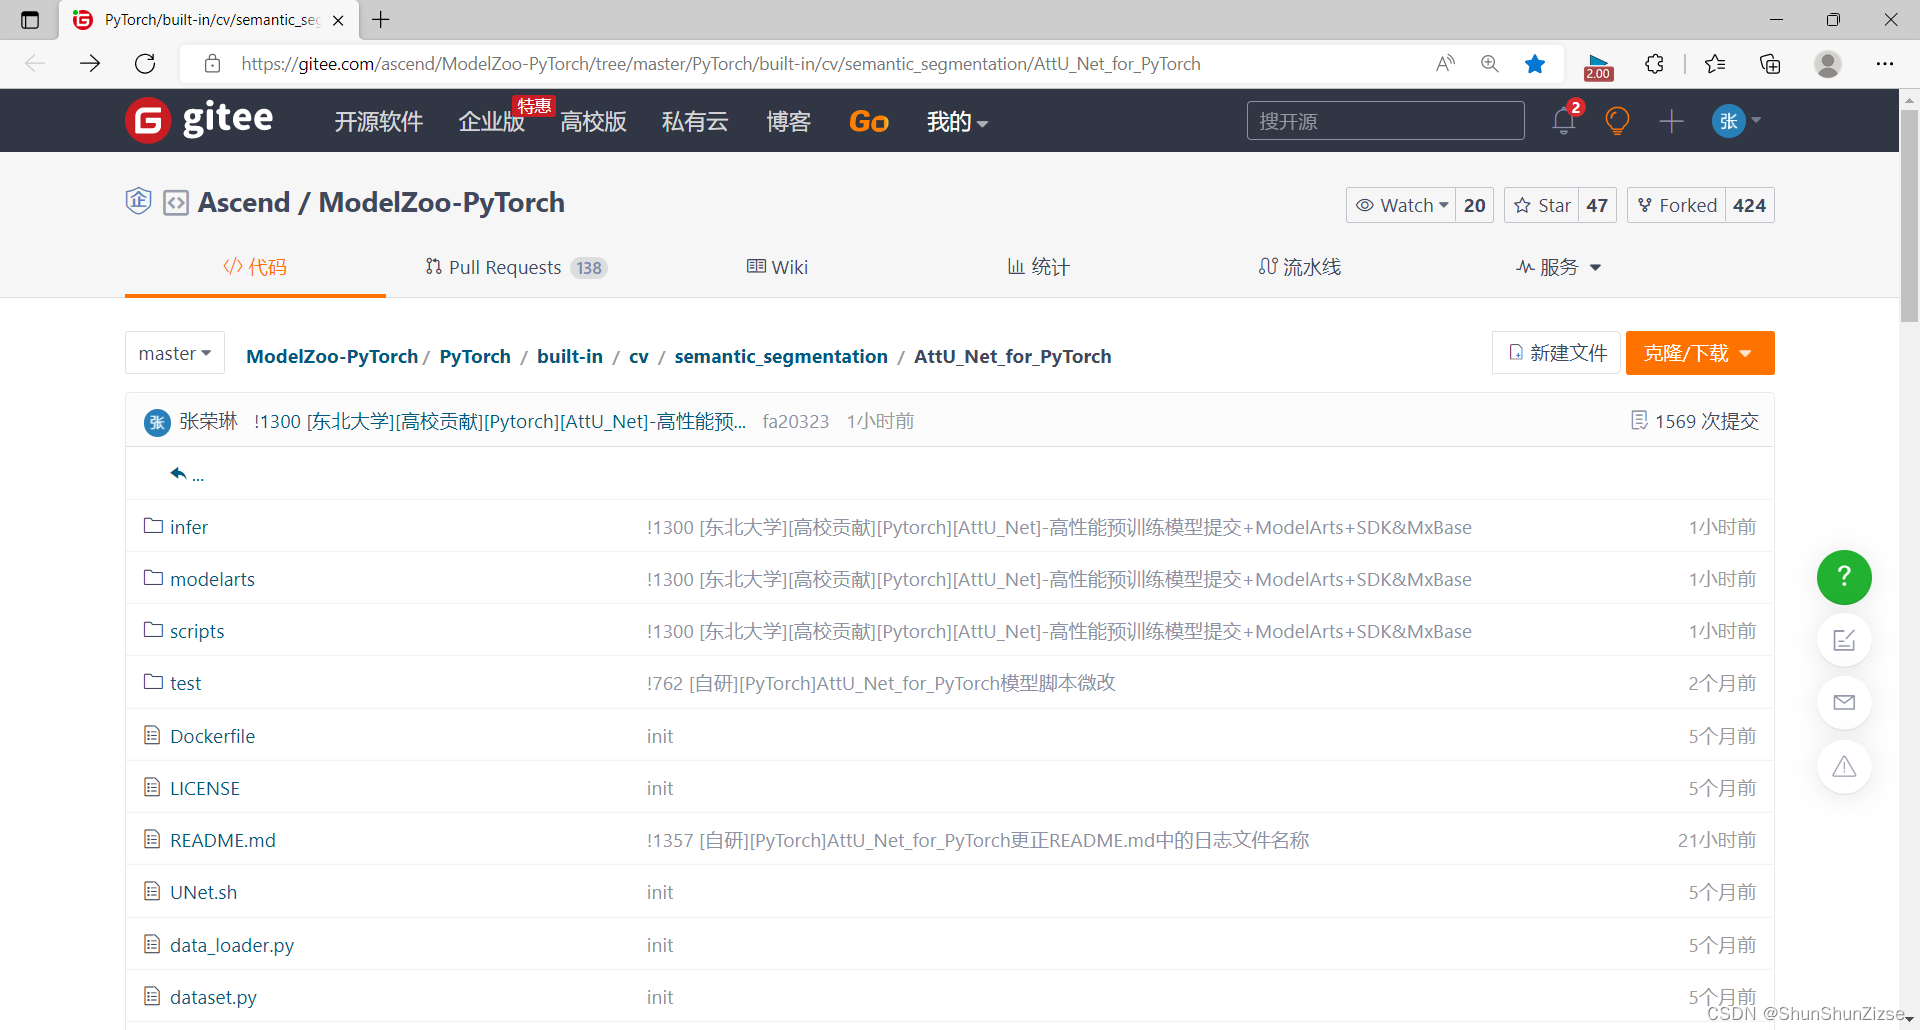Click the 搜开源 search field
Image resolution: width=1920 pixels, height=1030 pixels.
point(1385,121)
